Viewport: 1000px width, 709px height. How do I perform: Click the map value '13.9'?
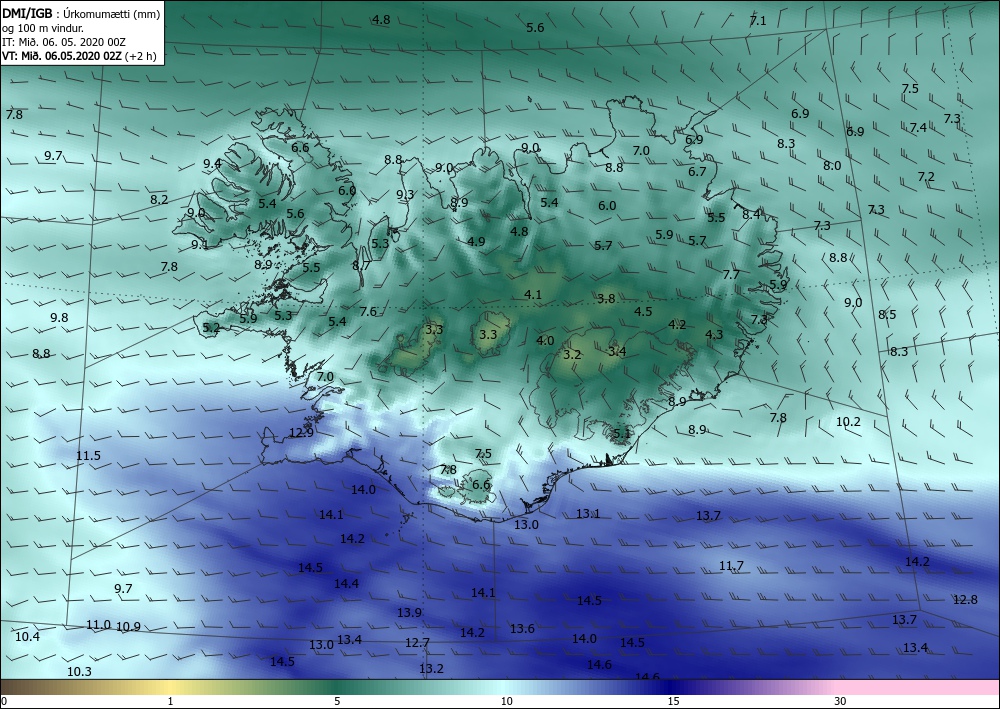coord(409,612)
